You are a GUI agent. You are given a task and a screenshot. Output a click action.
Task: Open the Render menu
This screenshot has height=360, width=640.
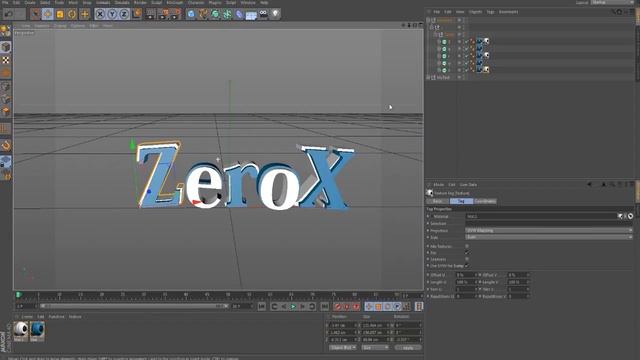click(x=140, y=2)
